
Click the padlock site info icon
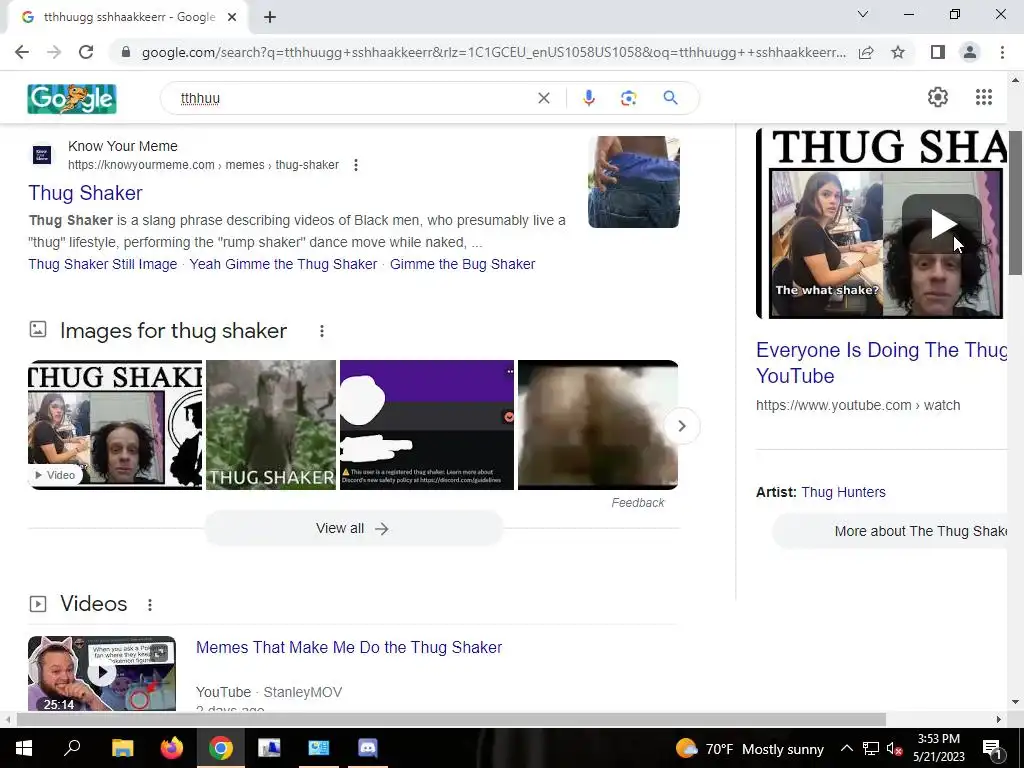(x=126, y=52)
